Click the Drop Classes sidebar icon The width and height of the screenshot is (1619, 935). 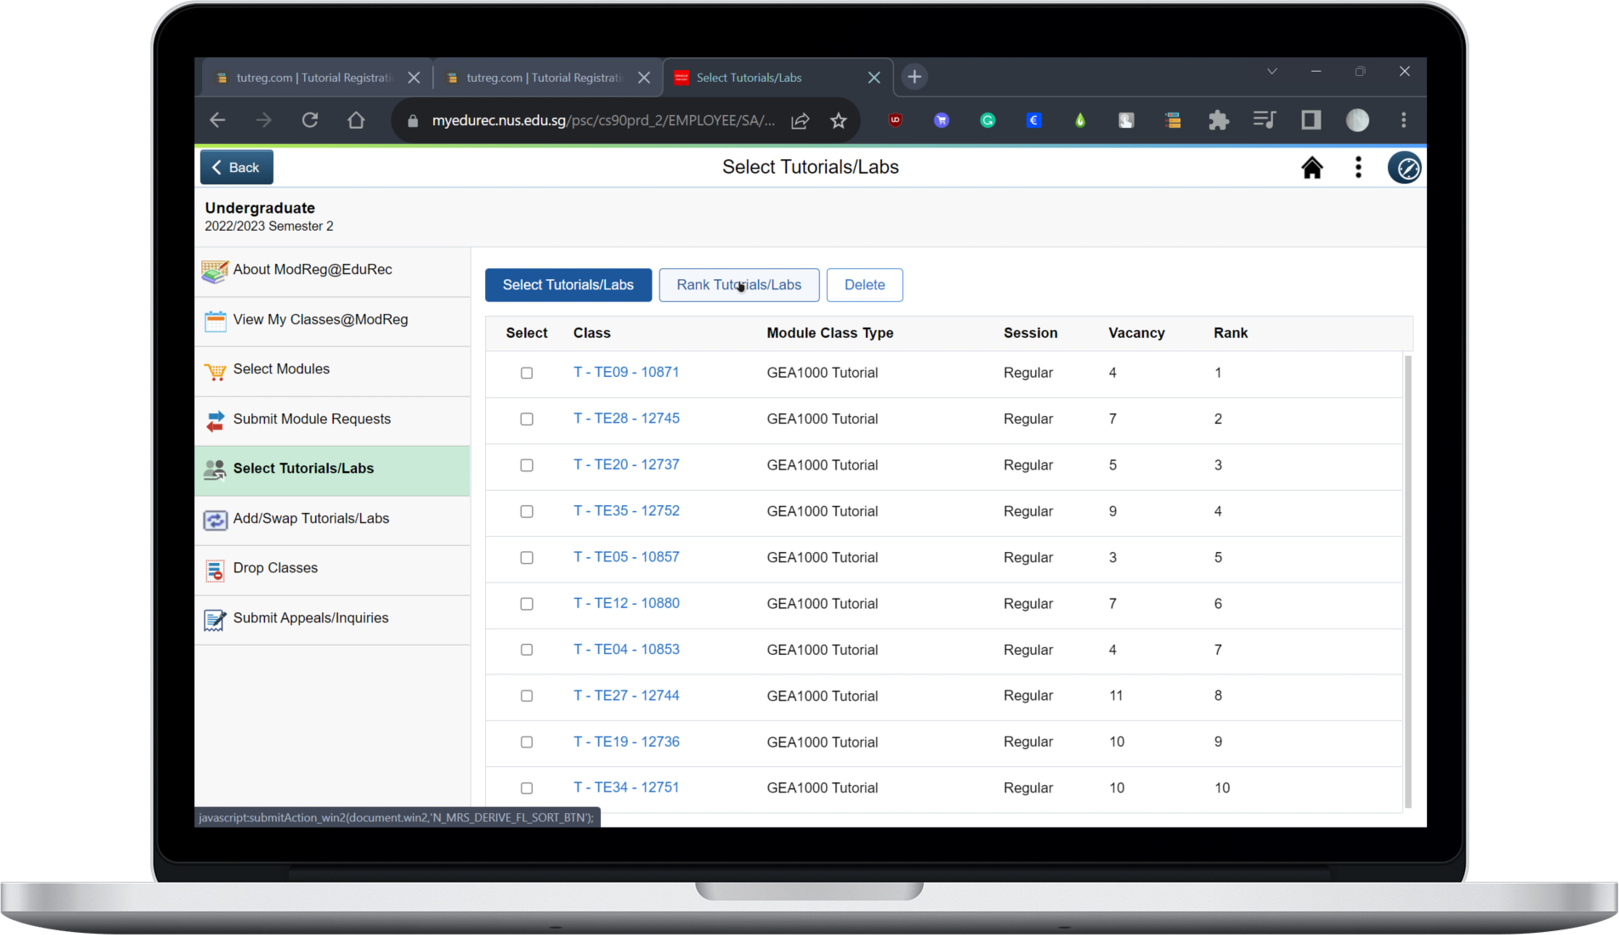point(215,570)
